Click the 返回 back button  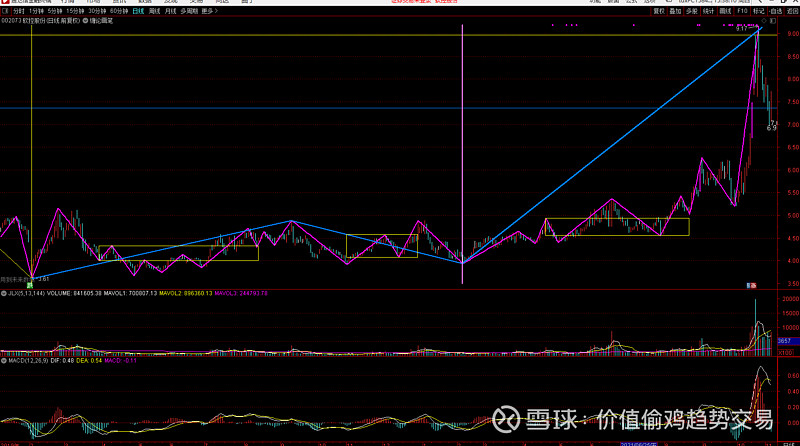(792, 11)
